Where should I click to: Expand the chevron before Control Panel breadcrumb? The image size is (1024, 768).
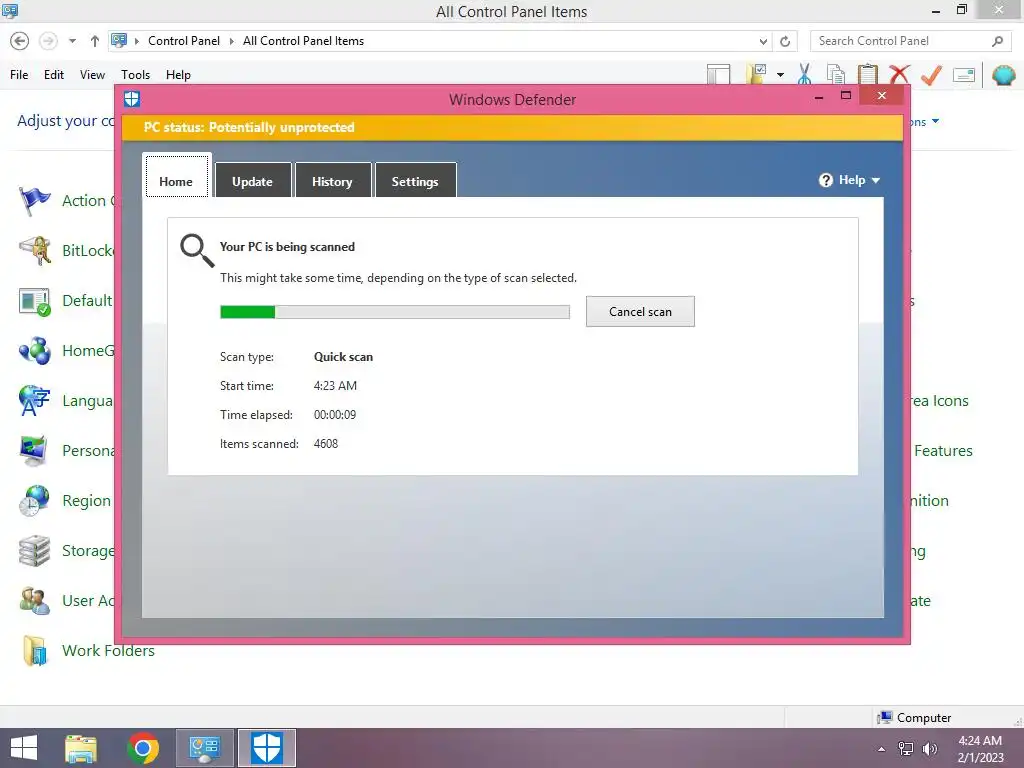tap(137, 41)
